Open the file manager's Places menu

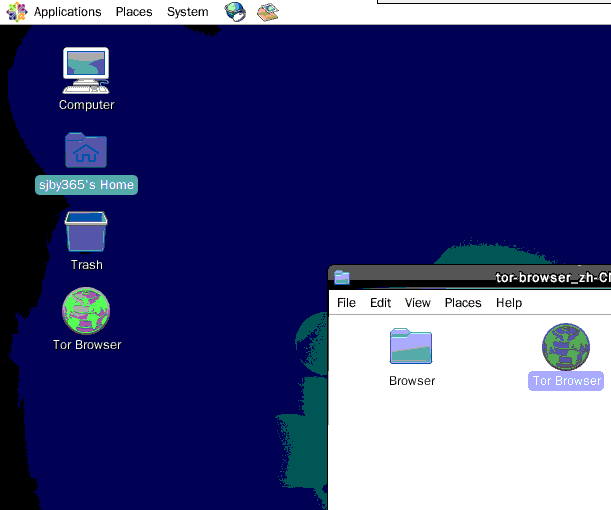(x=463, y=303)
